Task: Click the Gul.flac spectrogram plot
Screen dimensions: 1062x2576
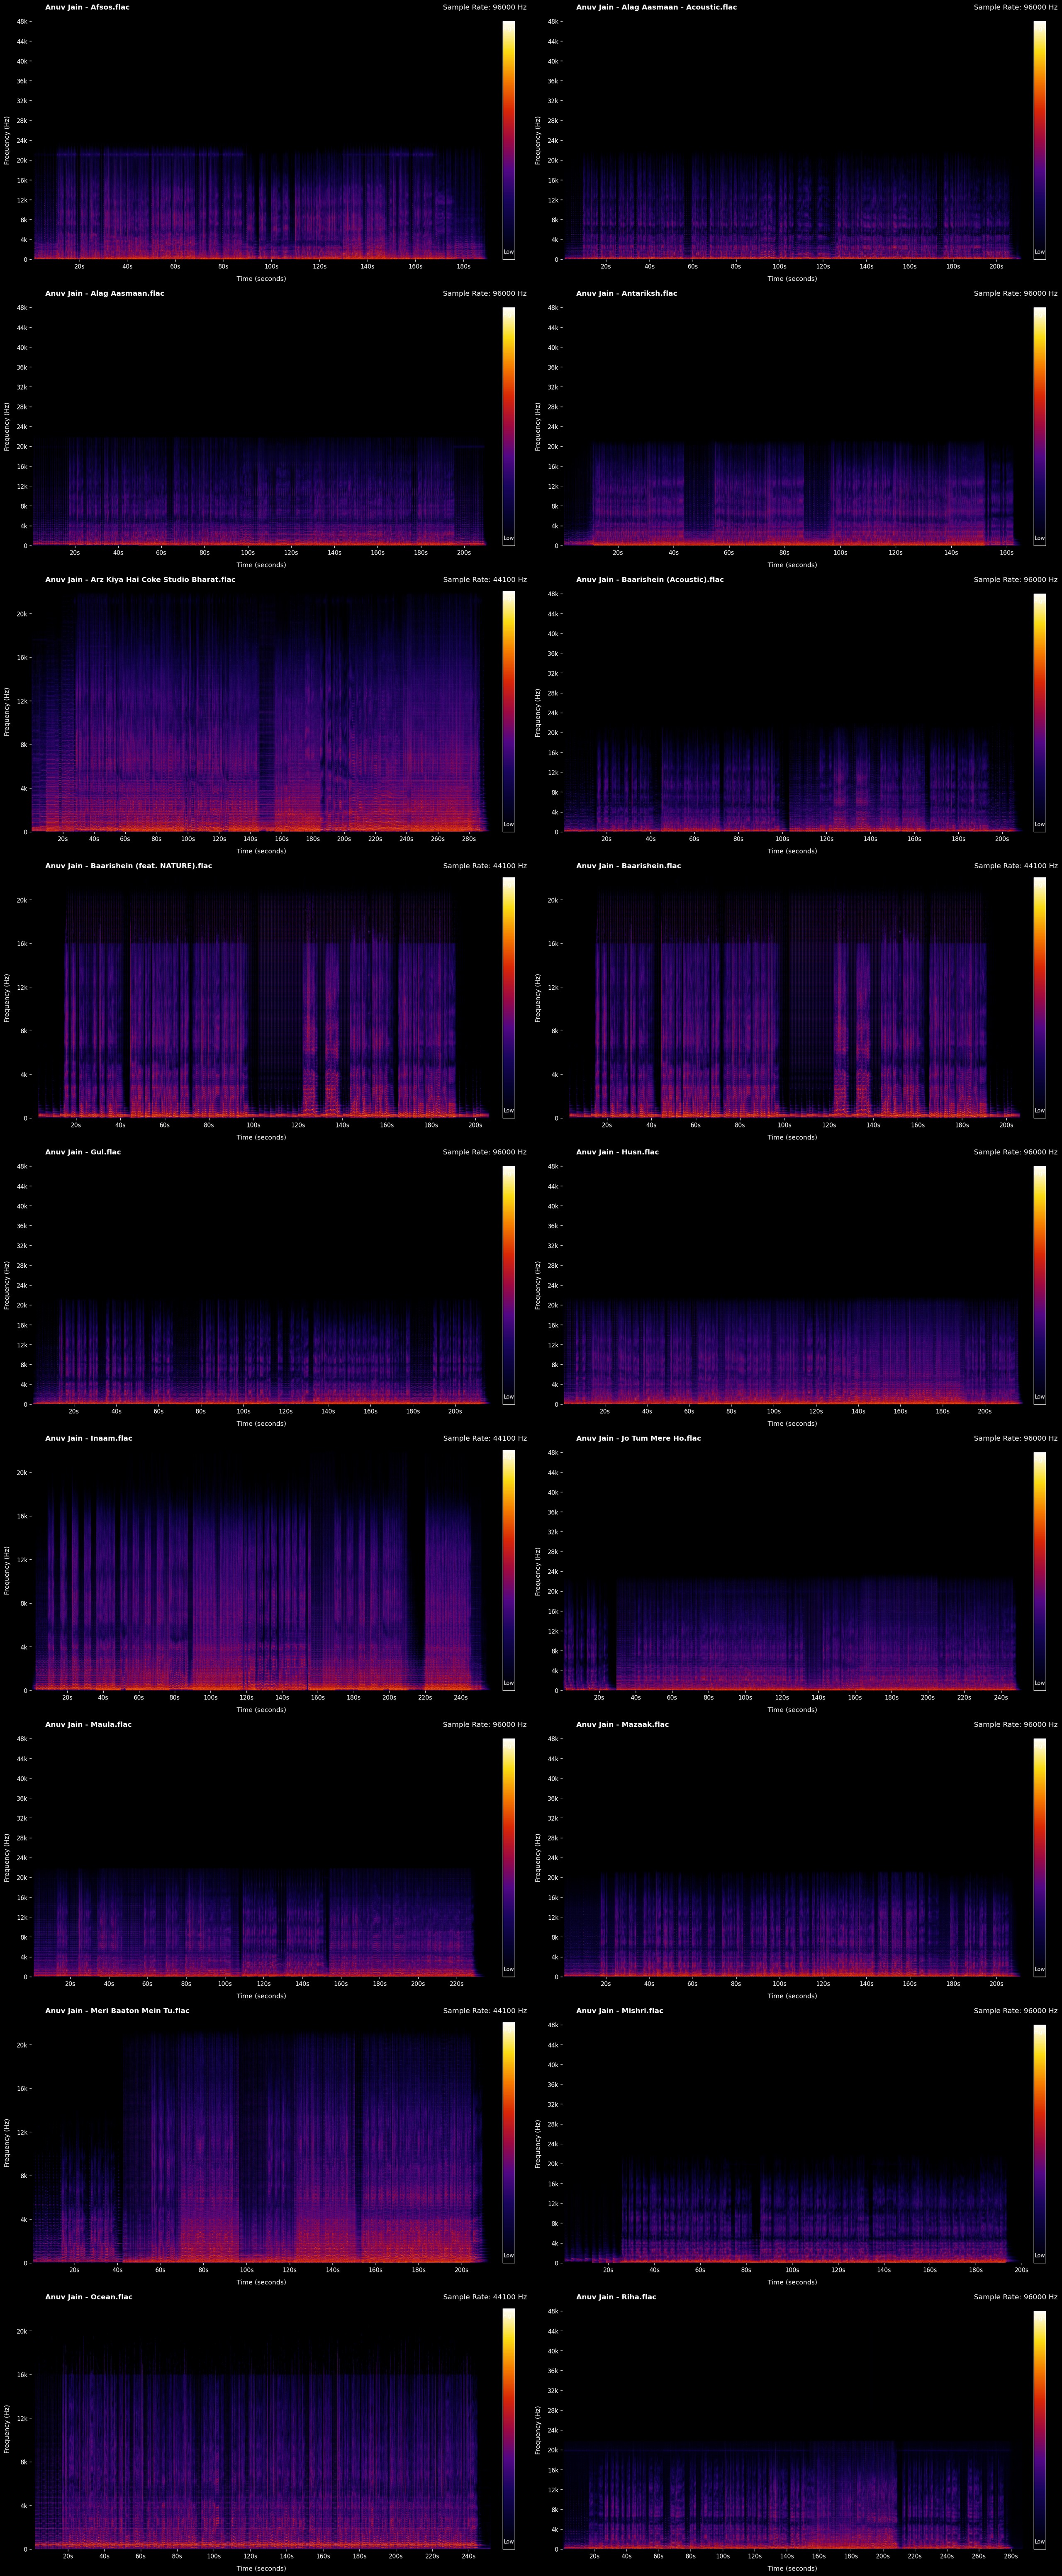Action: [261, 1285]
